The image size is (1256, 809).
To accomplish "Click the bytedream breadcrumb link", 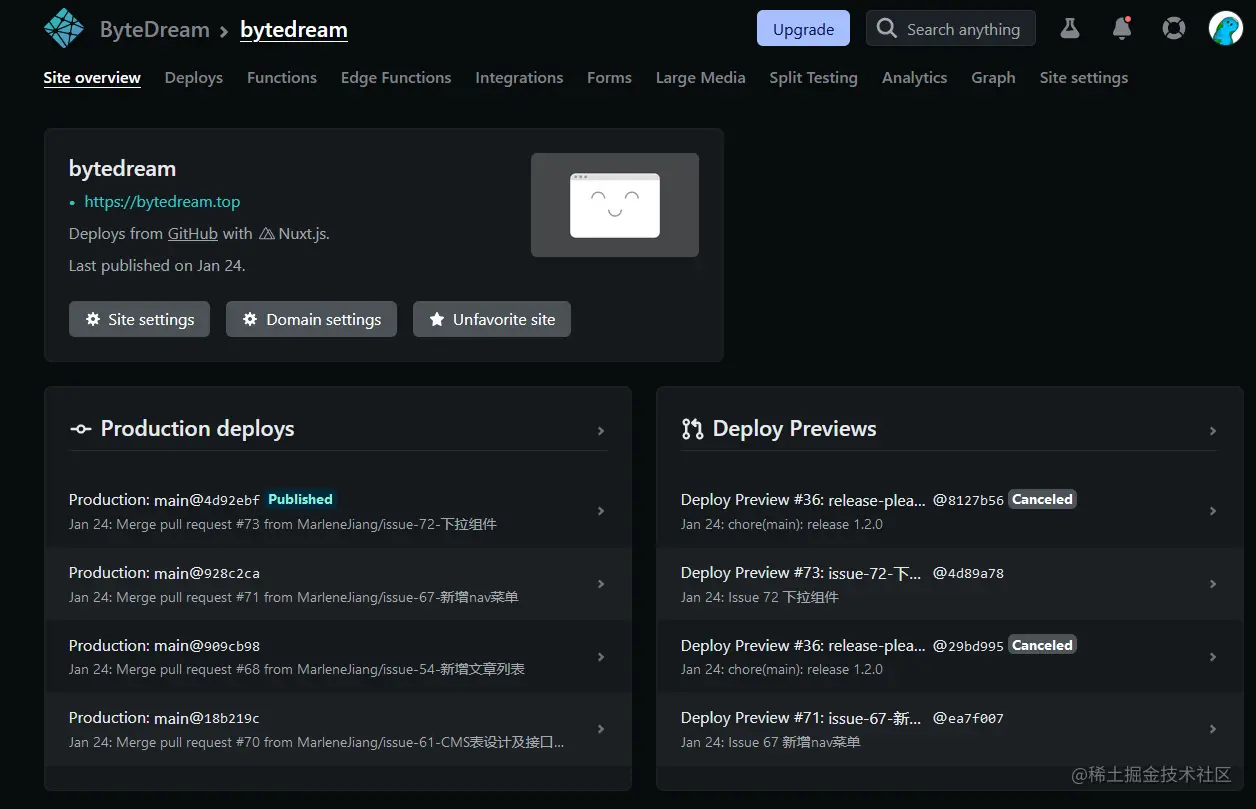I will [294, 30].
